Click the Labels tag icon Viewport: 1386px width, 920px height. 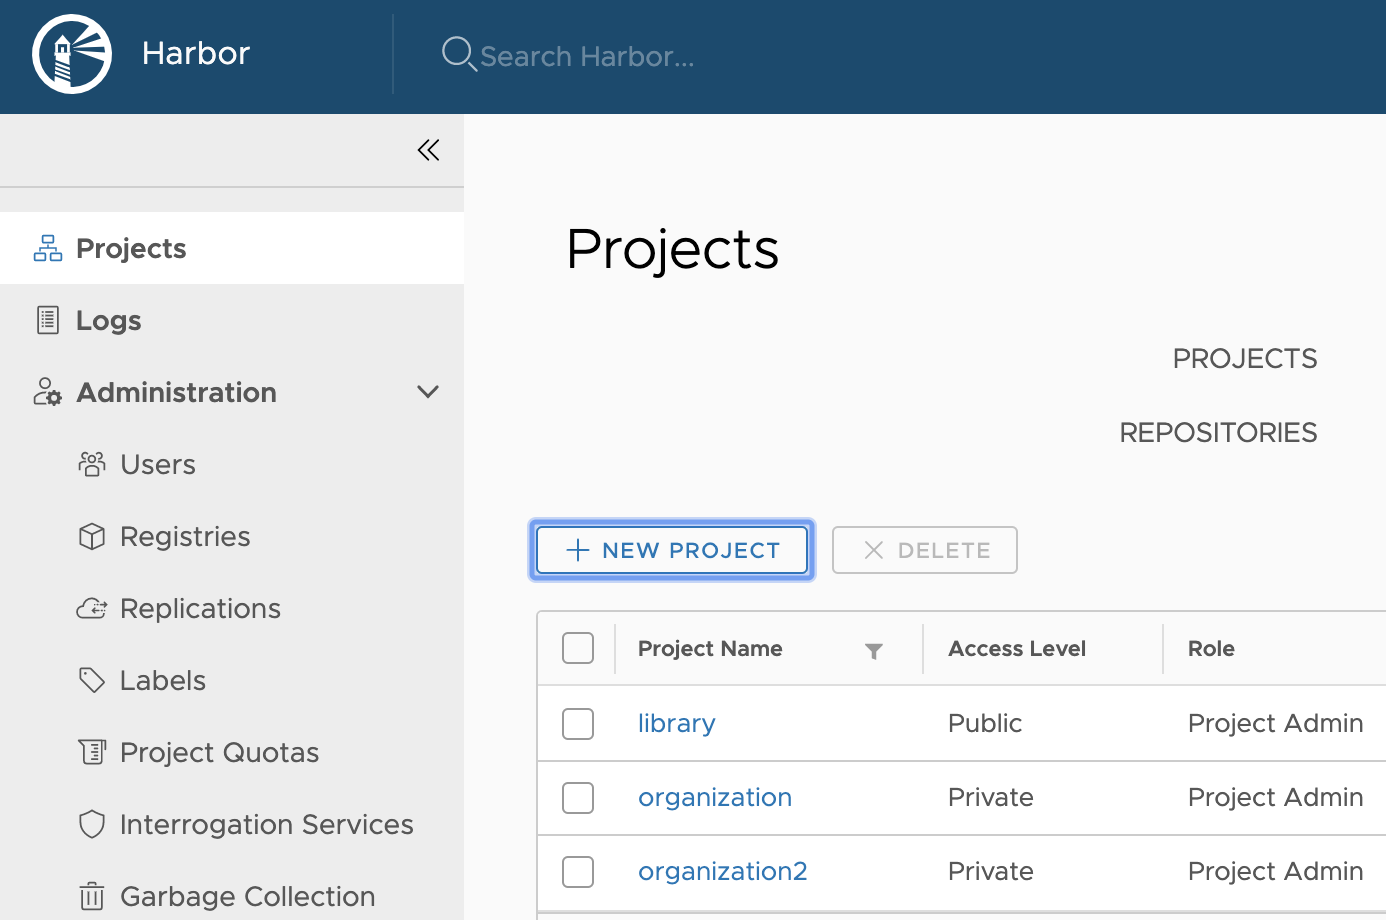click(92, 680)
